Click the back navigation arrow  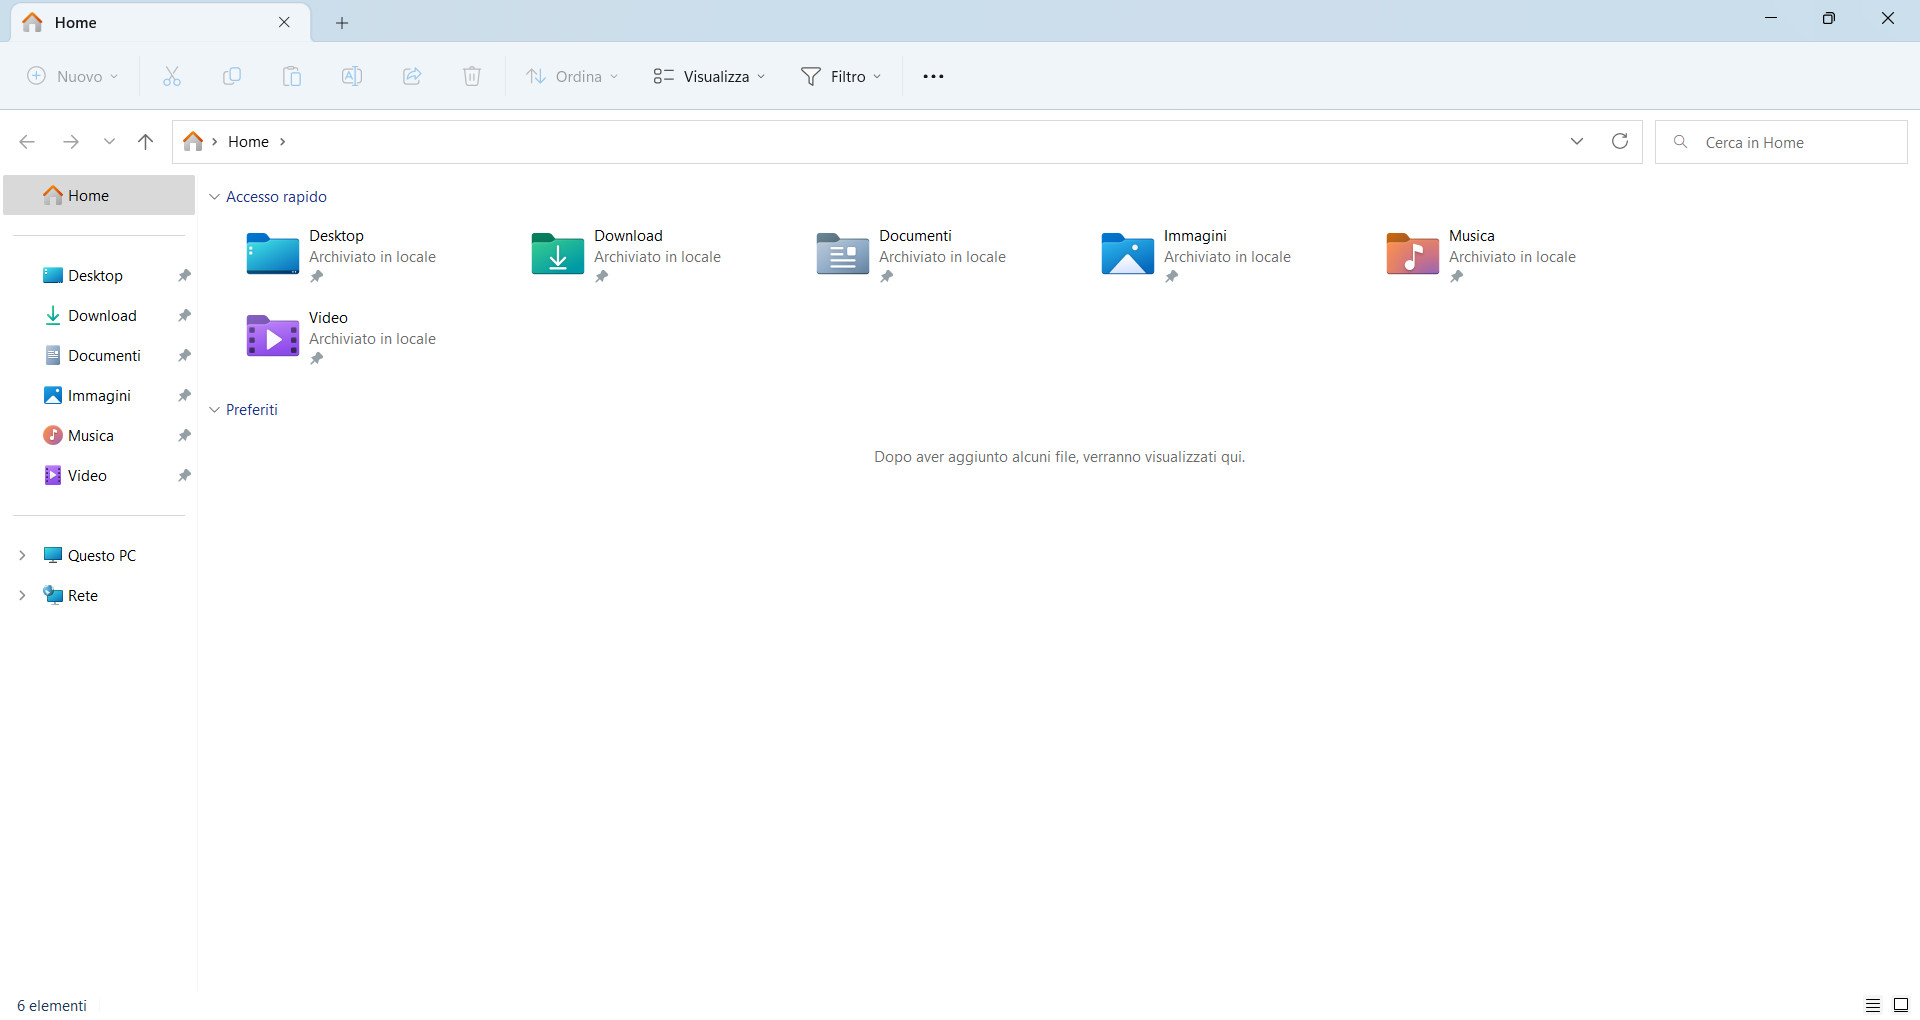(x=27, y=141)
